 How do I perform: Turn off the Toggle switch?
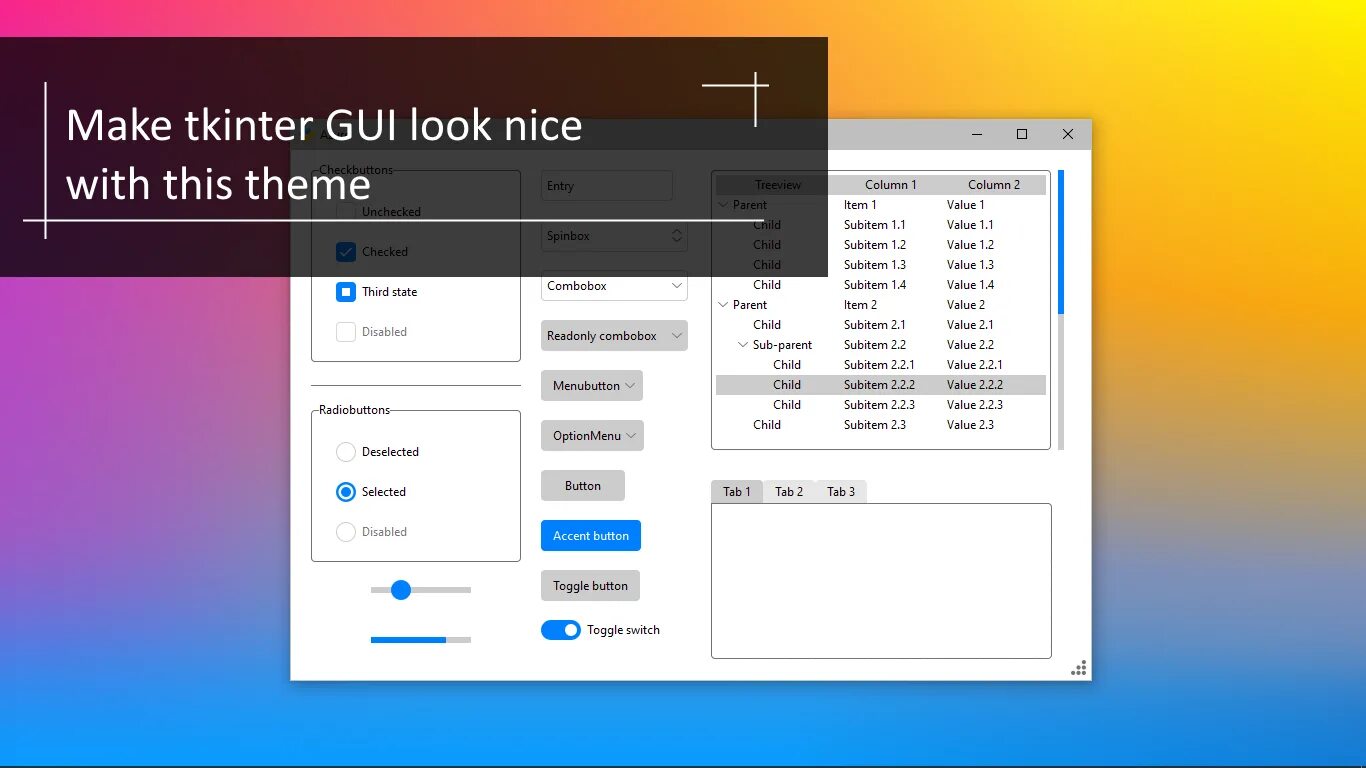561,630
